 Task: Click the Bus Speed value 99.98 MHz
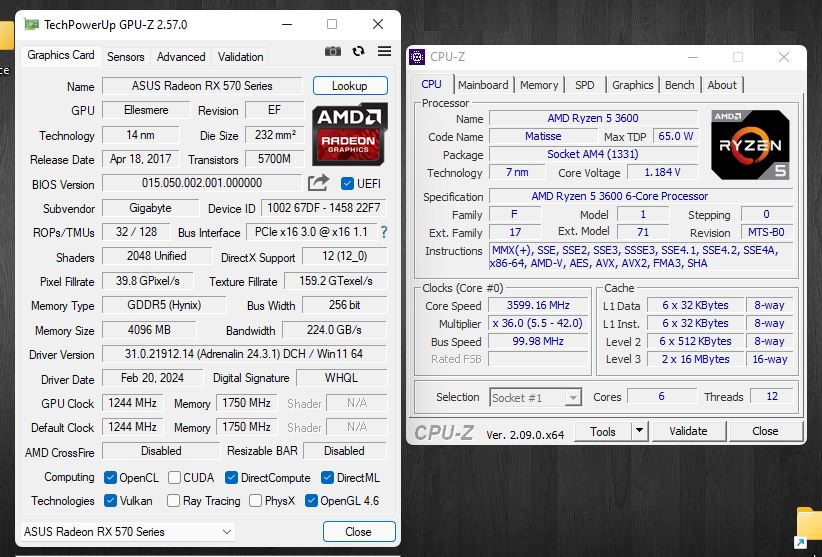pos(538,341)
